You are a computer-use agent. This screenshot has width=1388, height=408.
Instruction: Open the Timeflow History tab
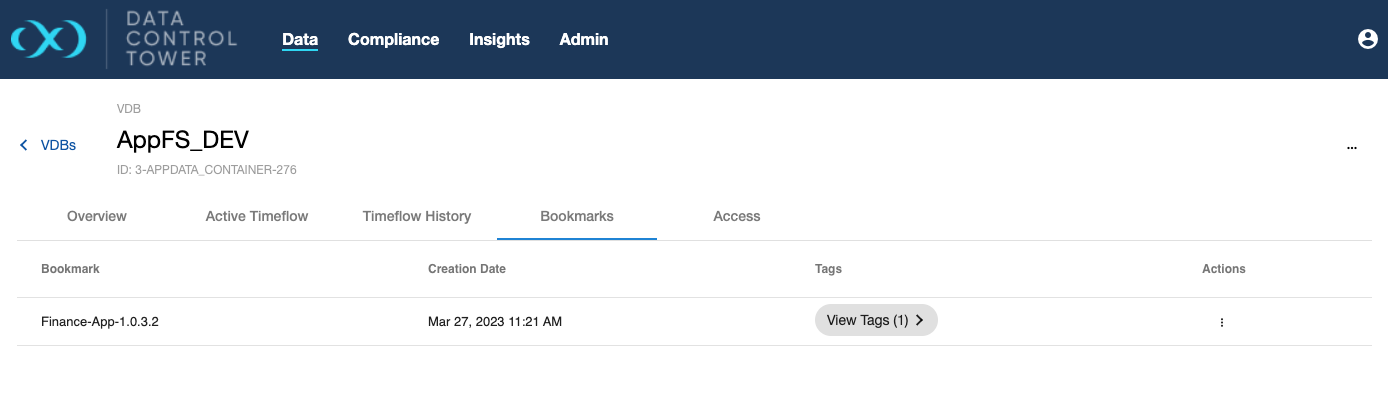417,216
